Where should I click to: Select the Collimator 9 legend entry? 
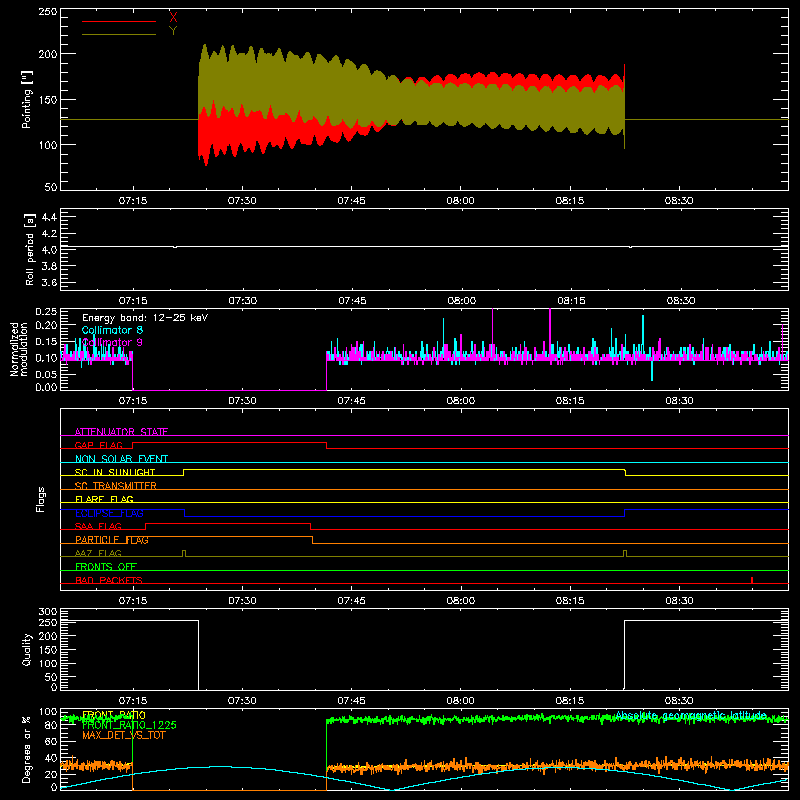coord(112,342)
